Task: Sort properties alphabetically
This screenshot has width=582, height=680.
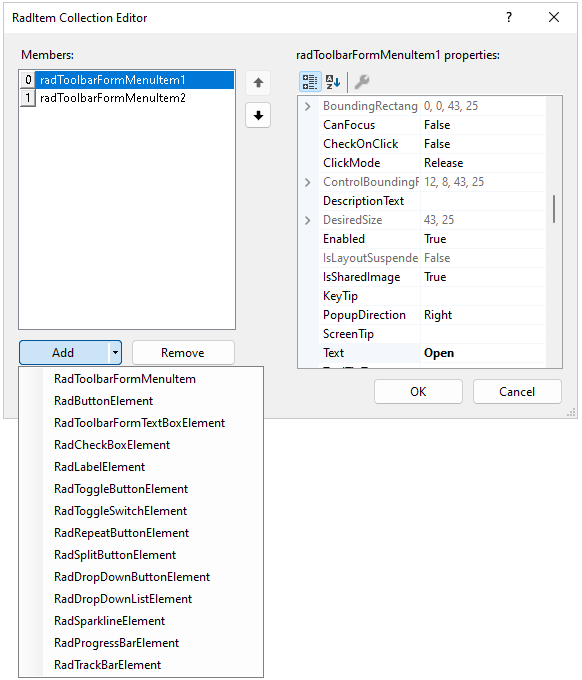Action: (333, 82)
